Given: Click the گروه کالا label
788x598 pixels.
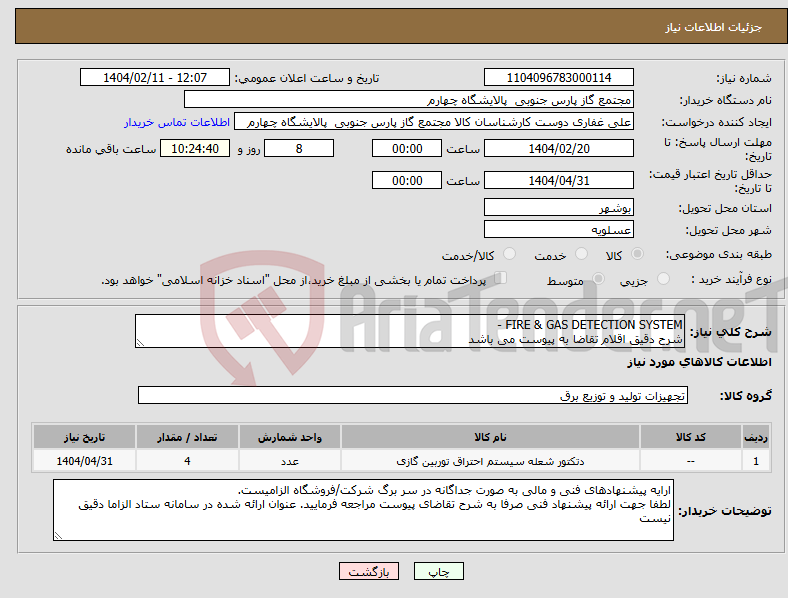Looking at the screenshot, I should 746,396.
